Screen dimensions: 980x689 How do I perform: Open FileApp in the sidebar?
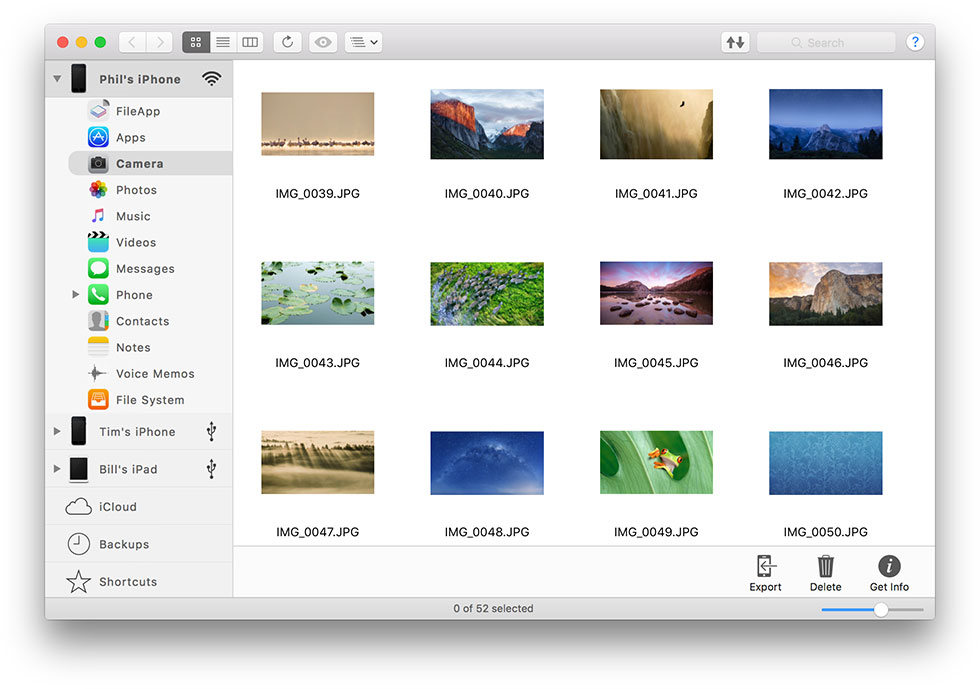[137, 111]
